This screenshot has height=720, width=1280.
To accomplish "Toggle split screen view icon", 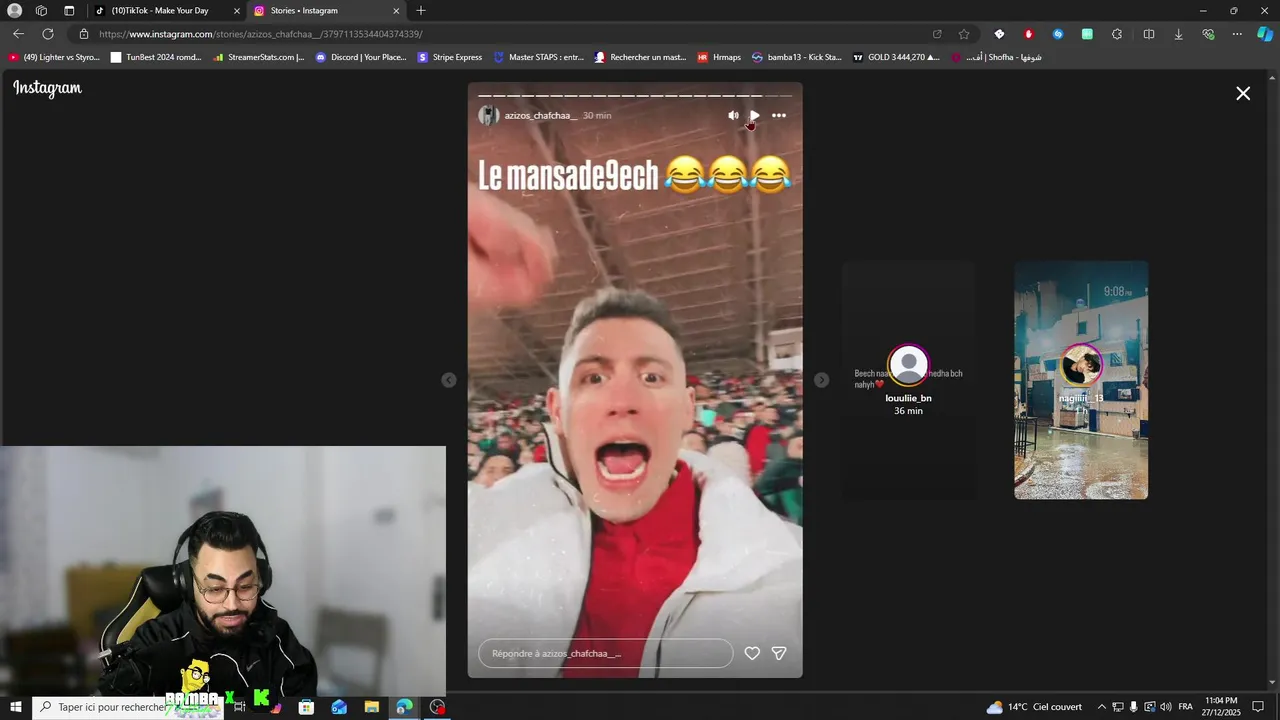I will [x=1149, y=34].
